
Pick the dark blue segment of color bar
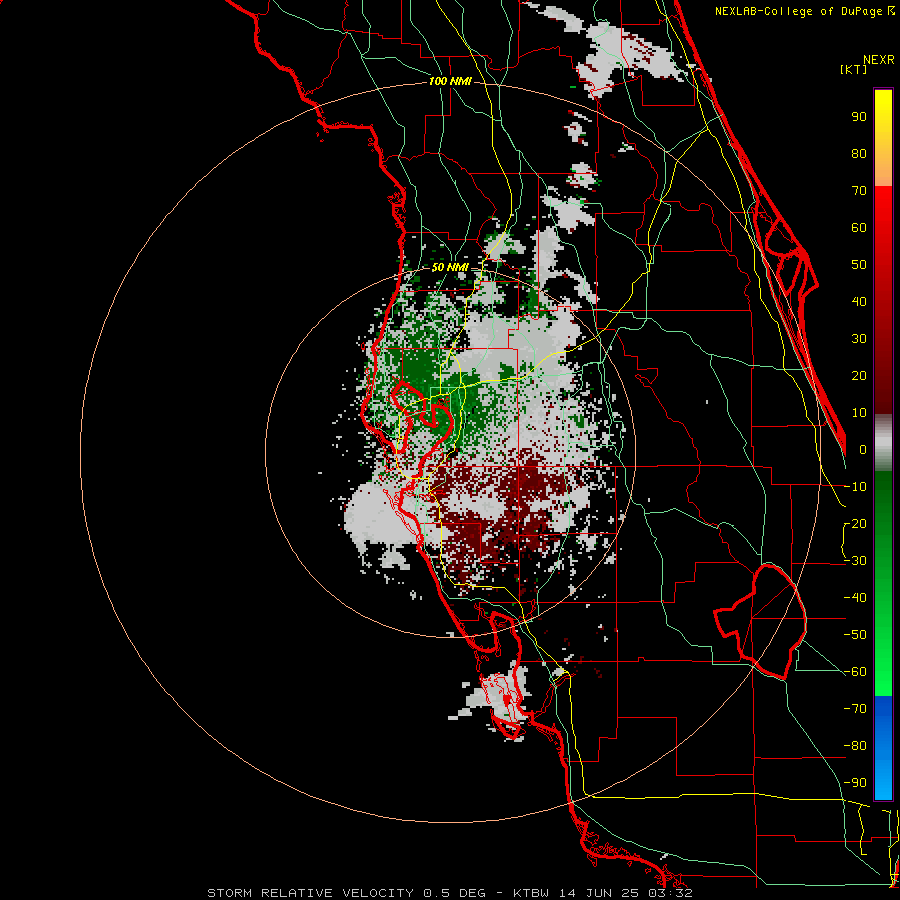pos(883,715)
